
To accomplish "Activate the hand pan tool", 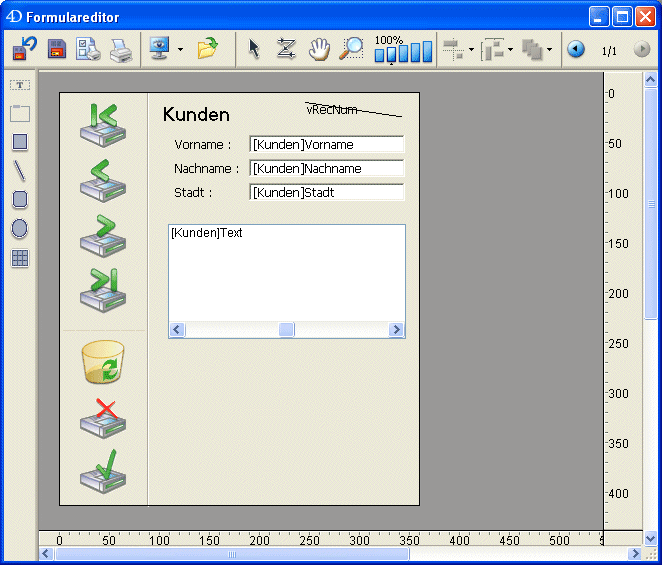I will click(319, 49).
